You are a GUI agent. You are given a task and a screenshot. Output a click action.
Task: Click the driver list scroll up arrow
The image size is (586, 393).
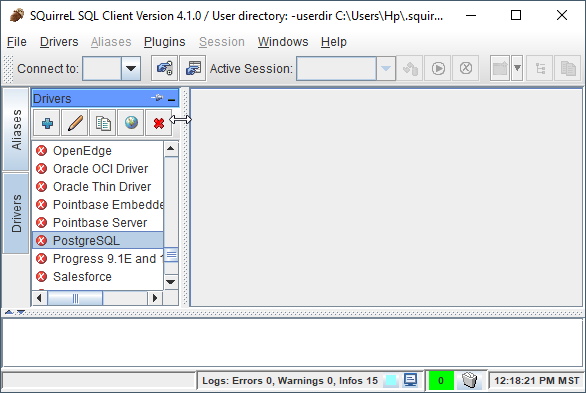click(171, 149)
